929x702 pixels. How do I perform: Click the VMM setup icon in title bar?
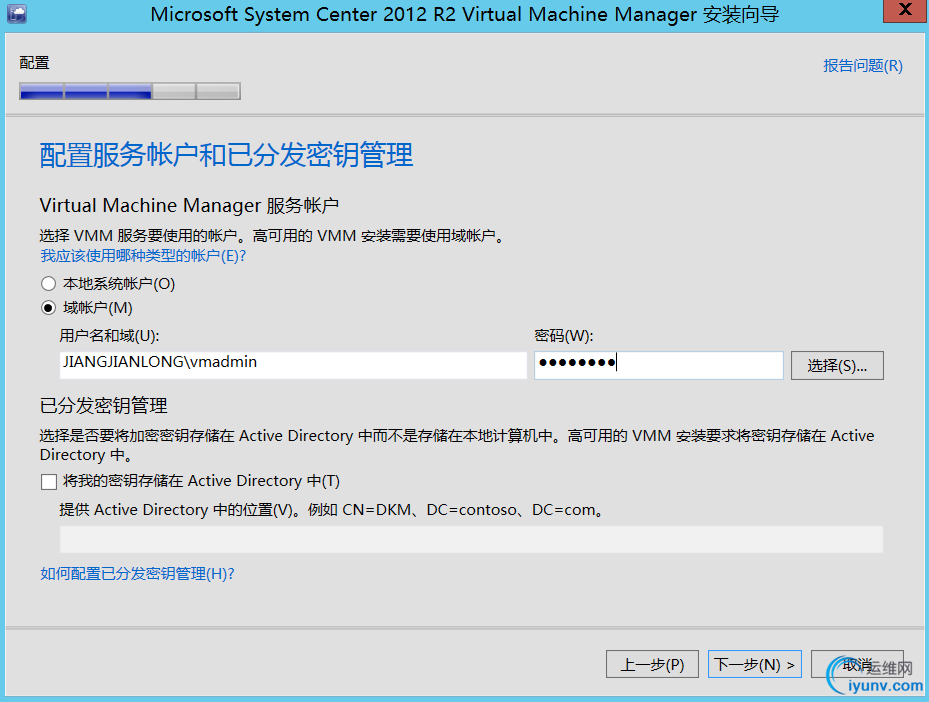(x=16, y=13)
